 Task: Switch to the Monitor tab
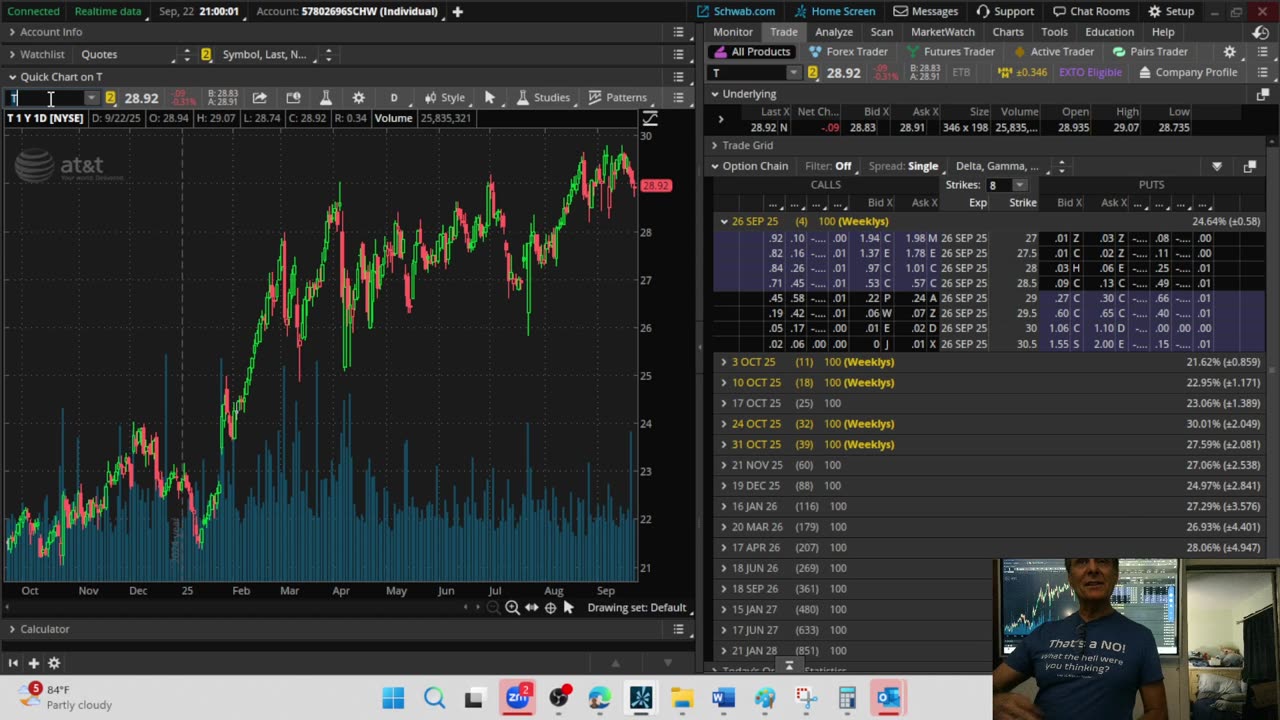coord(733,32)
